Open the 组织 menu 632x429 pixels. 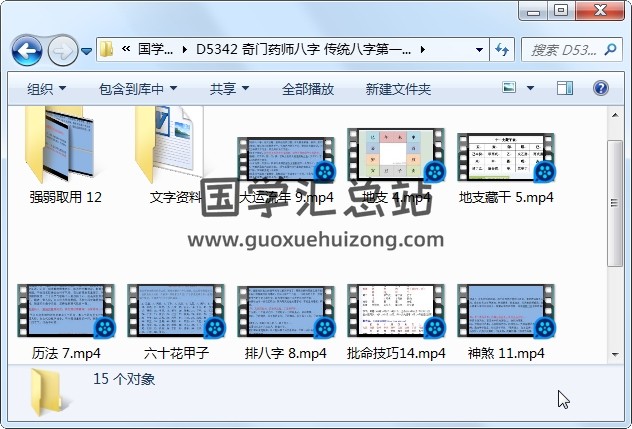coord(46,89)
